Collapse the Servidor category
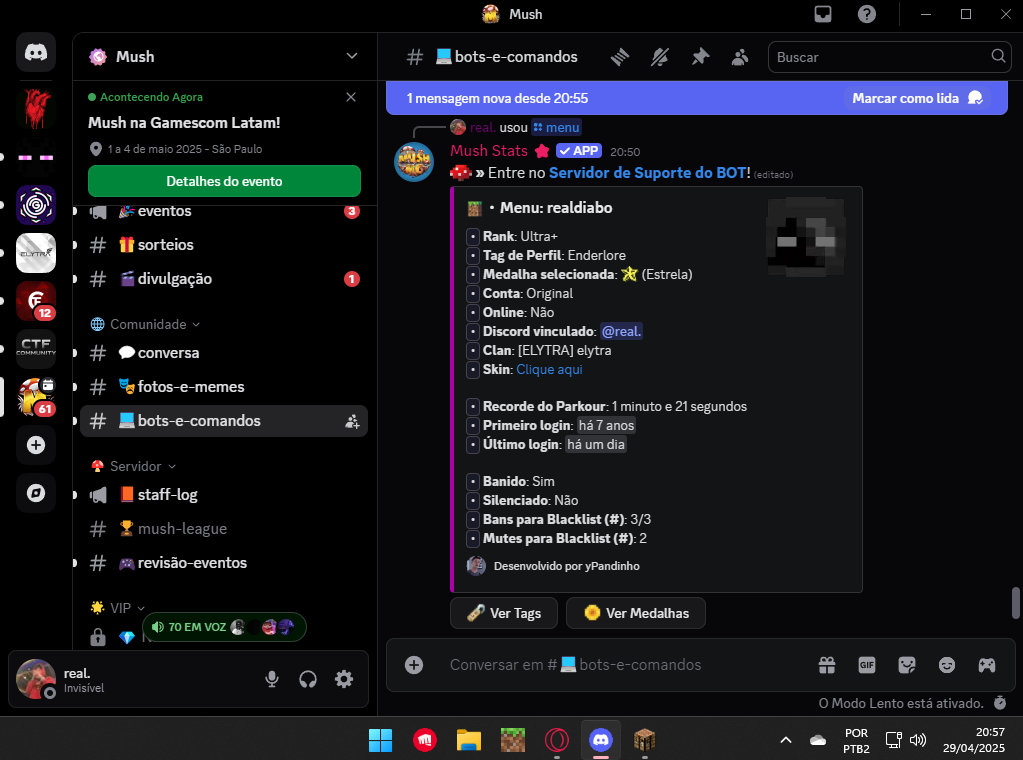 point(134,466)
